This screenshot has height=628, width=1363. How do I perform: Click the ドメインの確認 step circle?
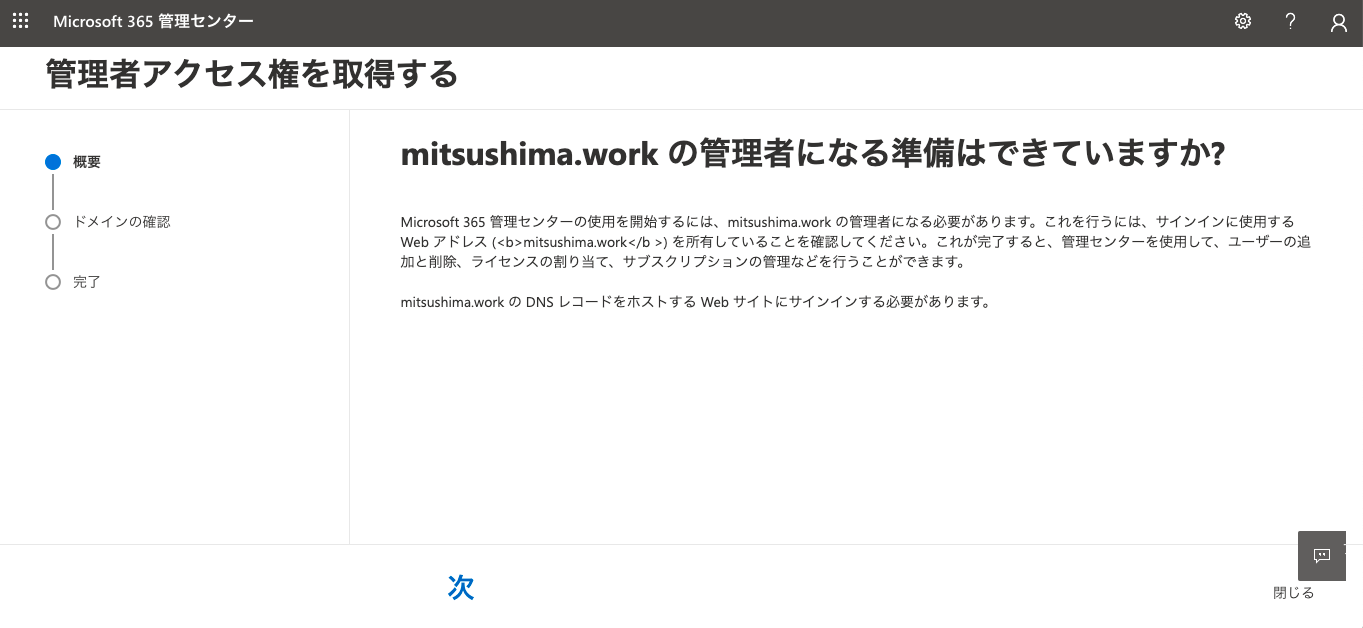tap(53, 222)
